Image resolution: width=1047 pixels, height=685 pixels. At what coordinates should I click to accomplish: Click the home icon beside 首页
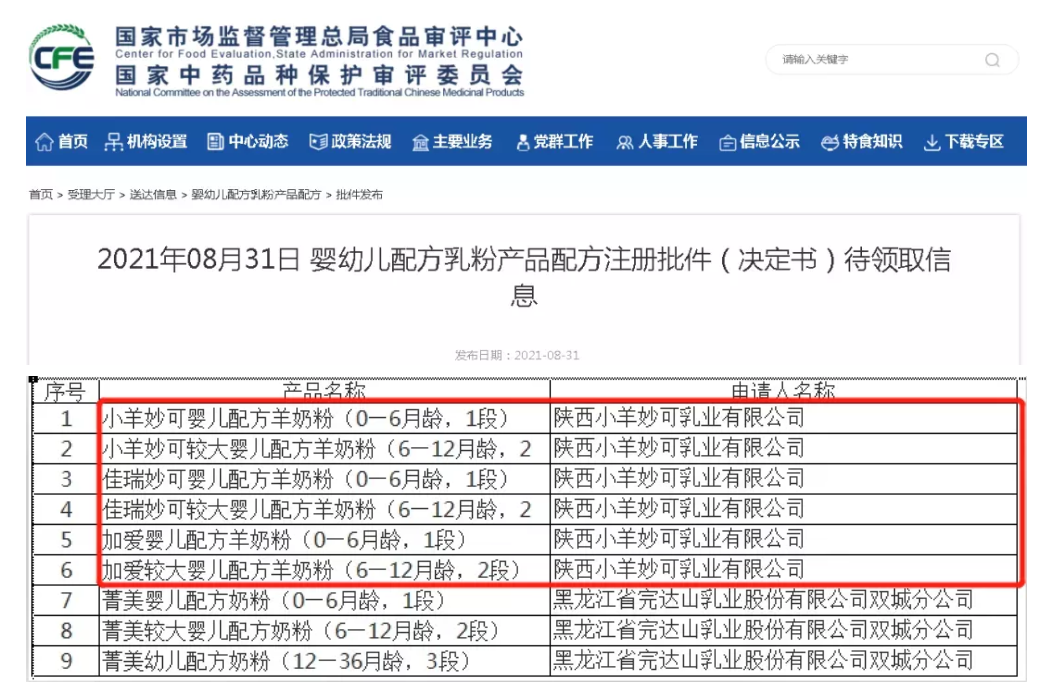tap(44, 142)
